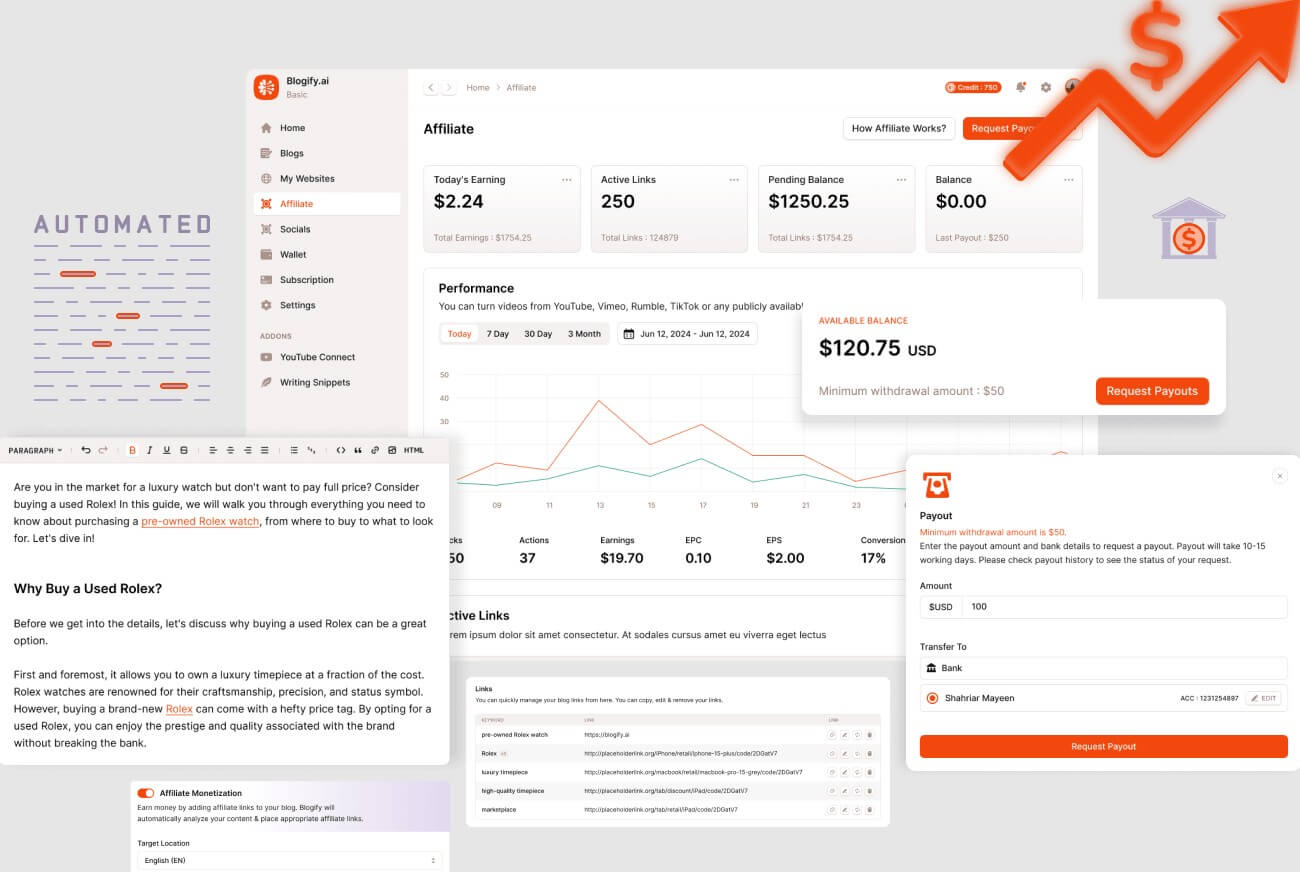
Task: Open Active Links card options menu
Action: [734, 180]
